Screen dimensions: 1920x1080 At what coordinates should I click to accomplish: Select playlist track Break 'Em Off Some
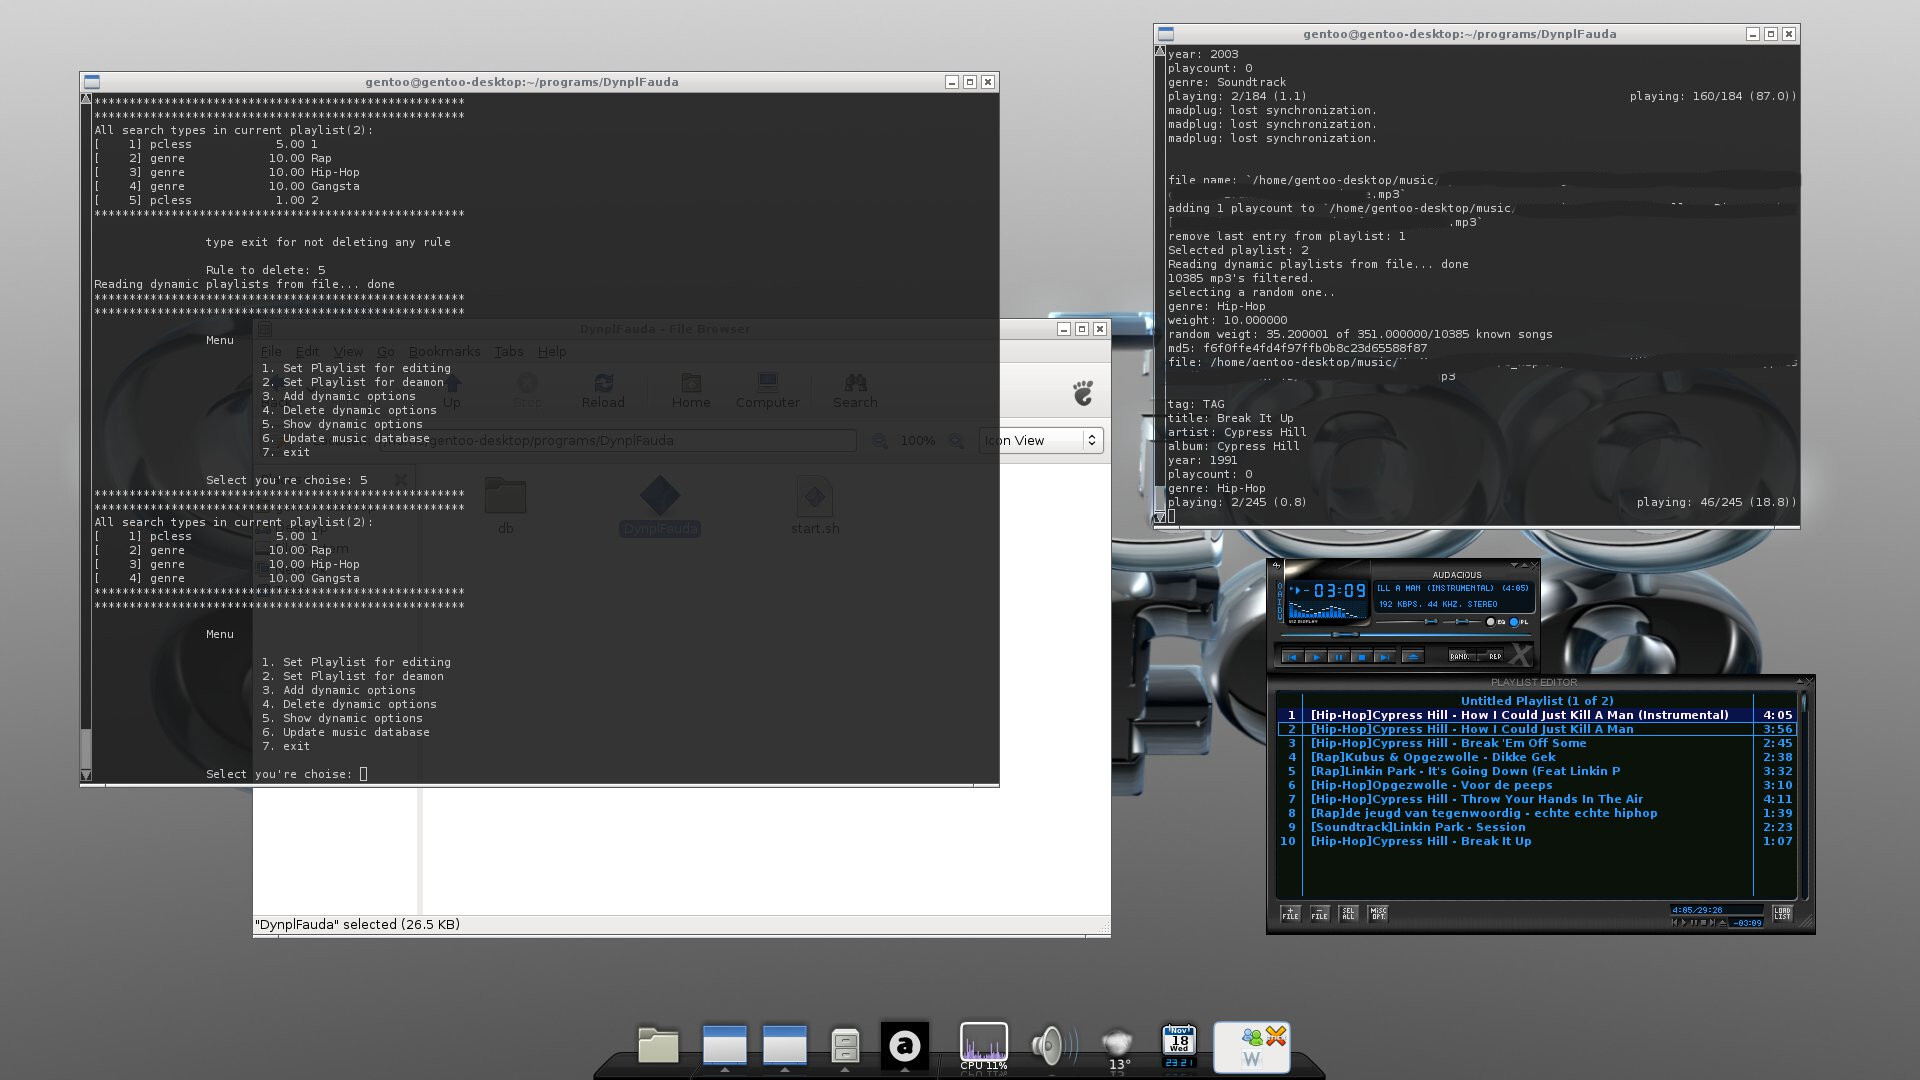(x=1537, y=743)
